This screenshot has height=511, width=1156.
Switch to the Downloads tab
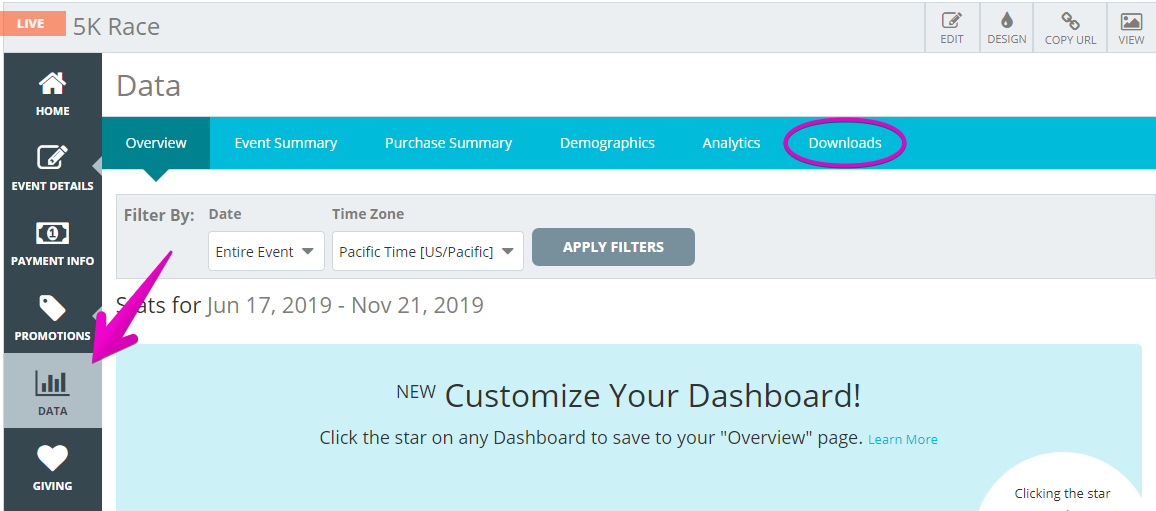click(x=845, y=143)
